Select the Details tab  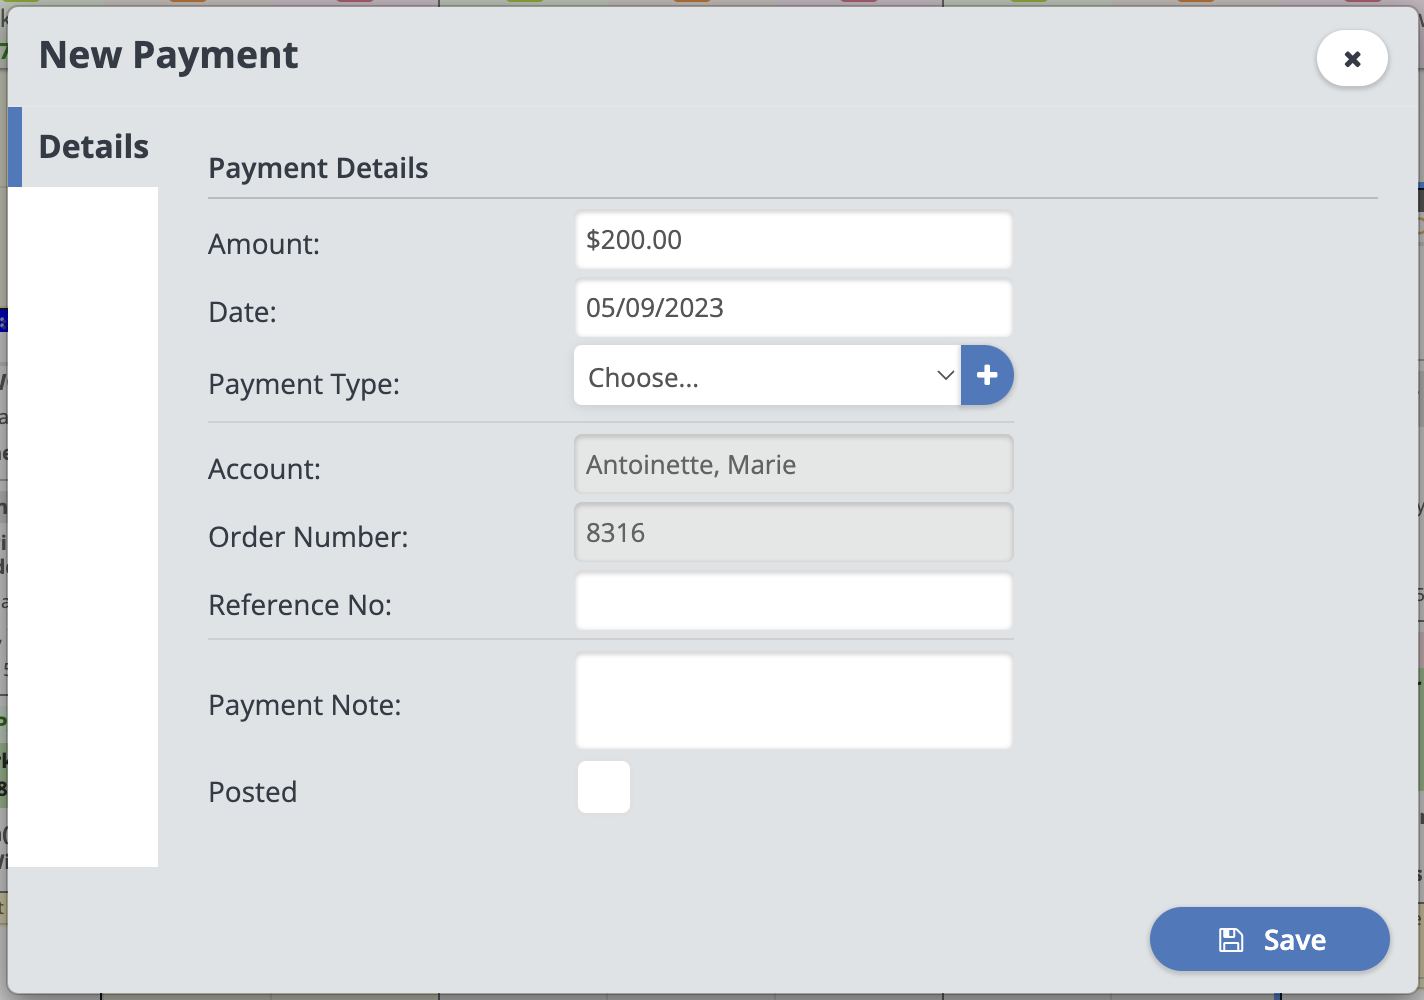93,147
